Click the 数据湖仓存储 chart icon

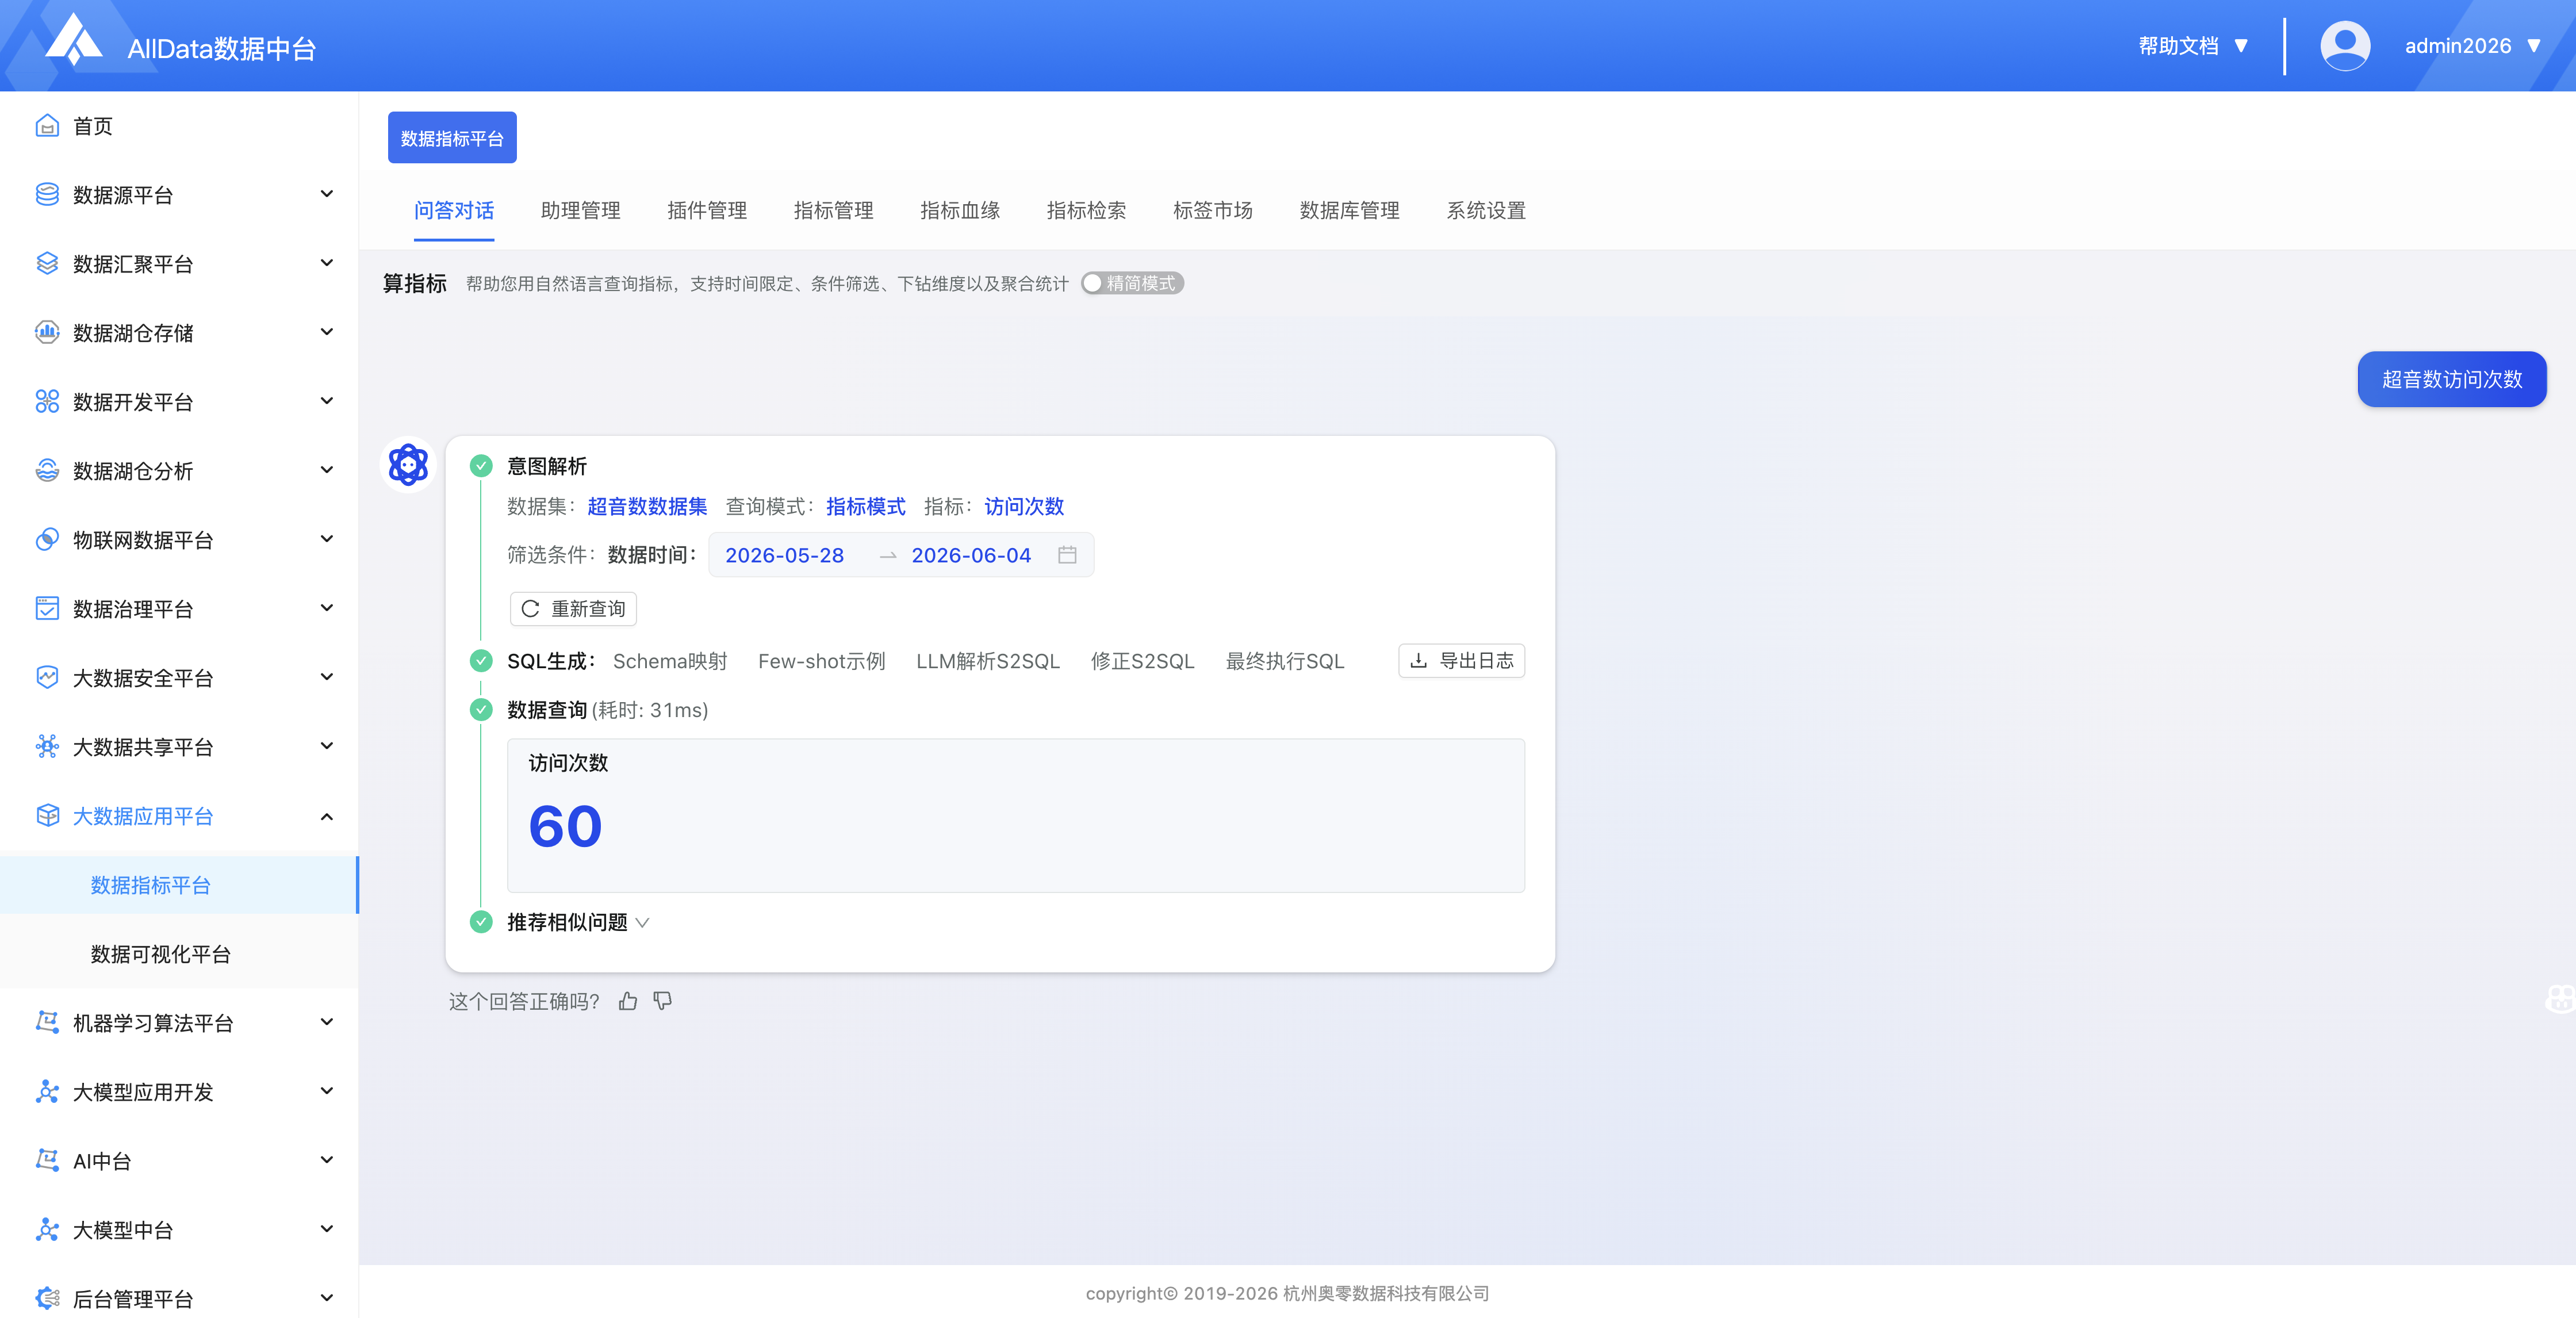[x=47, y=333]
